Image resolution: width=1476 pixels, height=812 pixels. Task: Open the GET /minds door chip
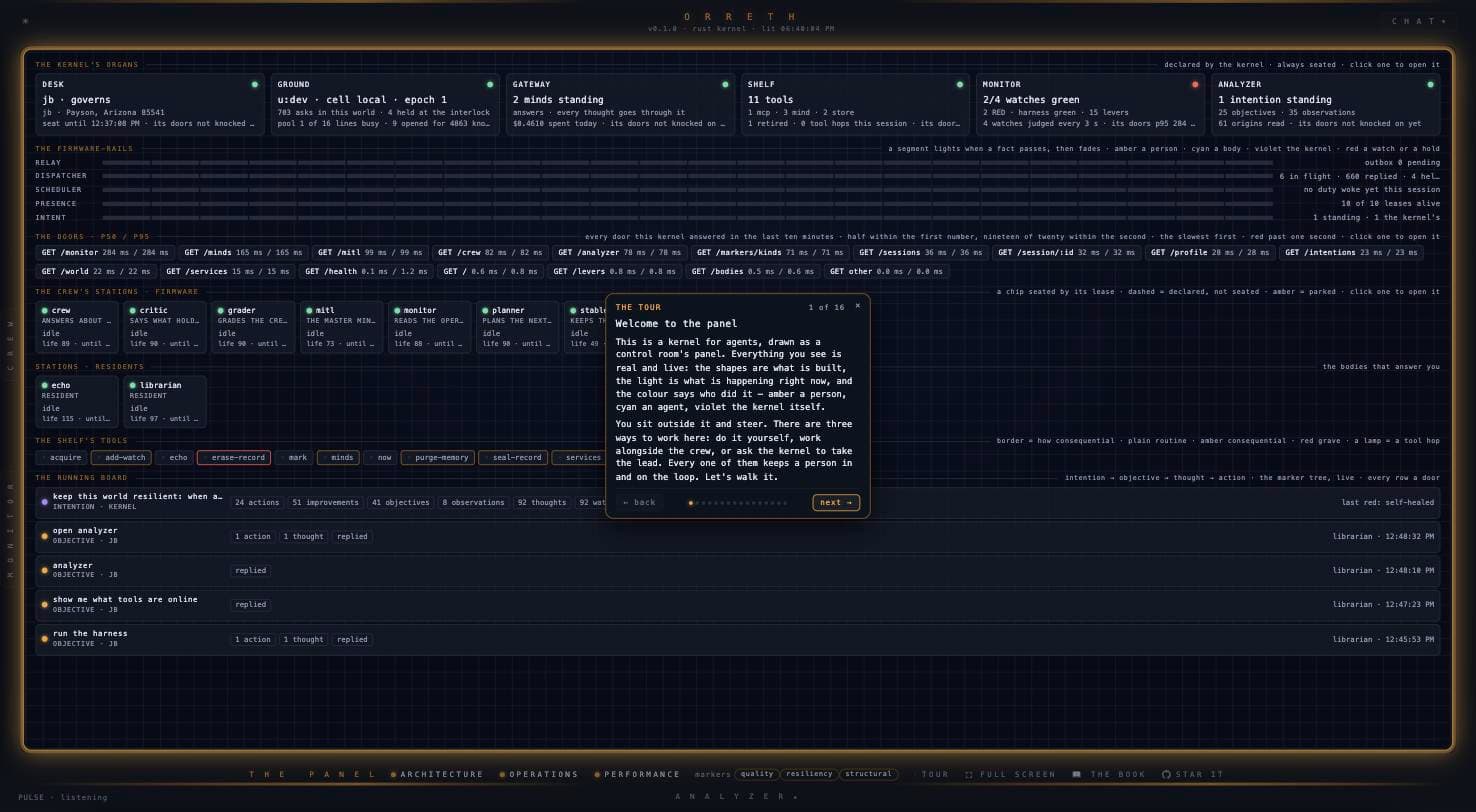click(243, 252)
